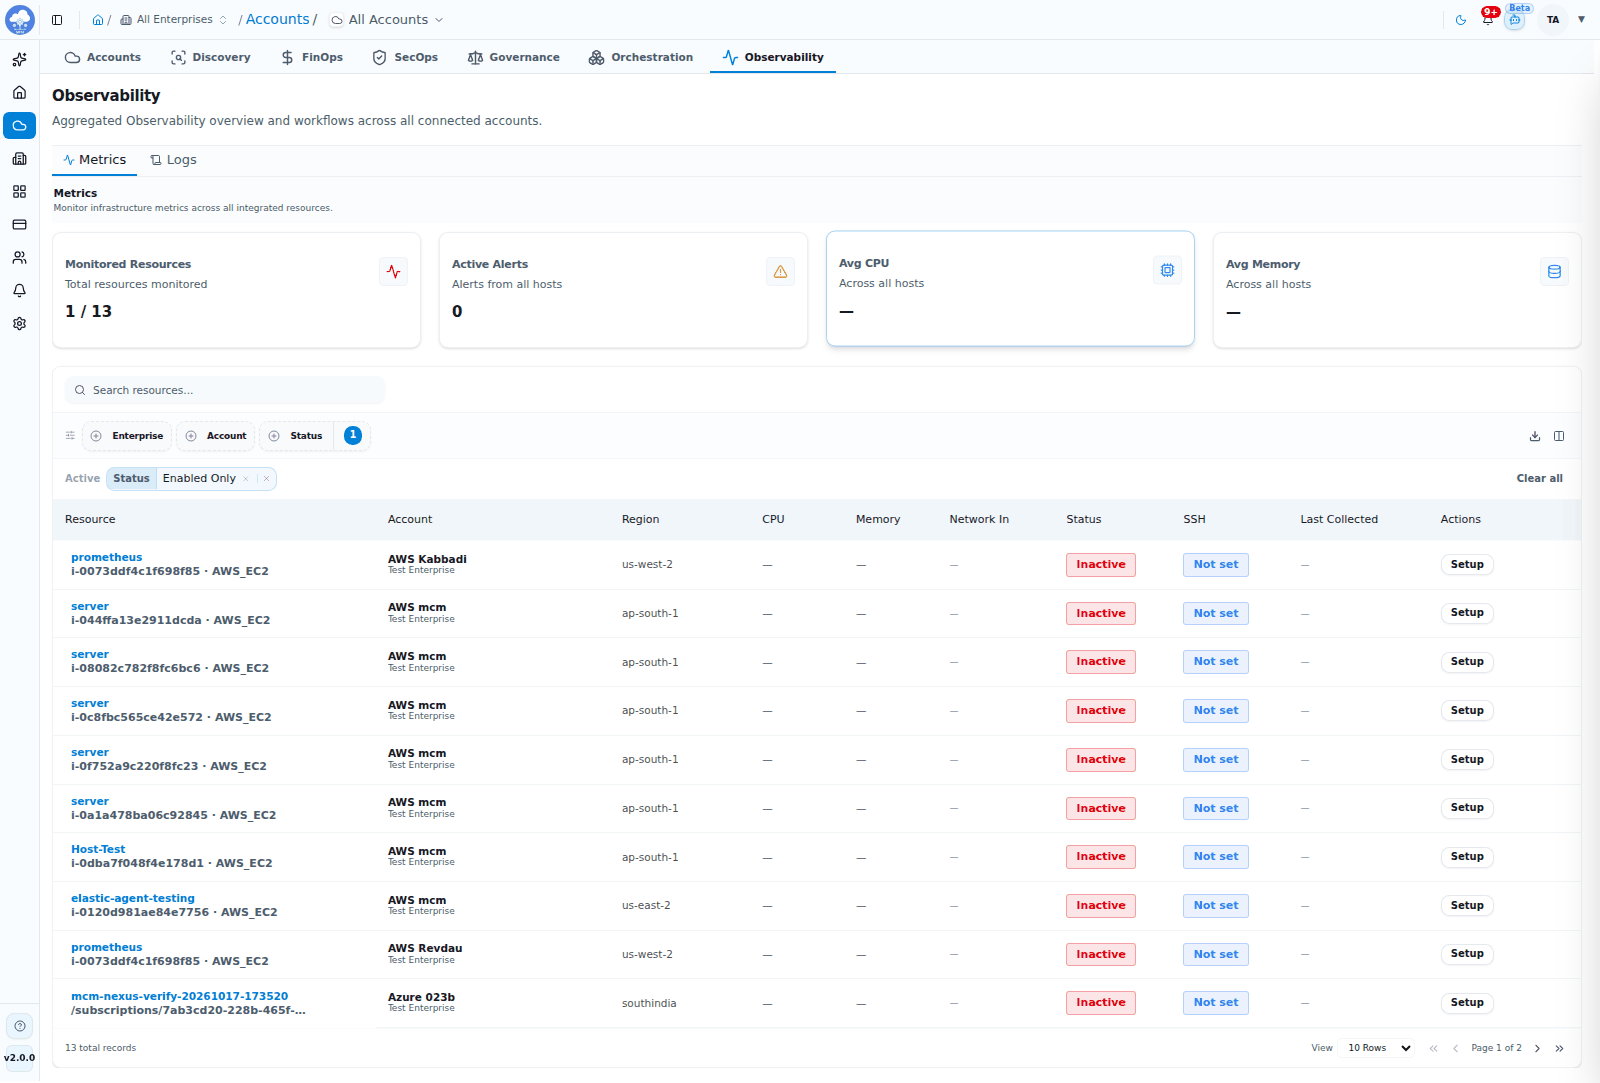Open the Accounts tab
The width and height of the screenshot is (1600, 1083).
[x=103, y=58]
